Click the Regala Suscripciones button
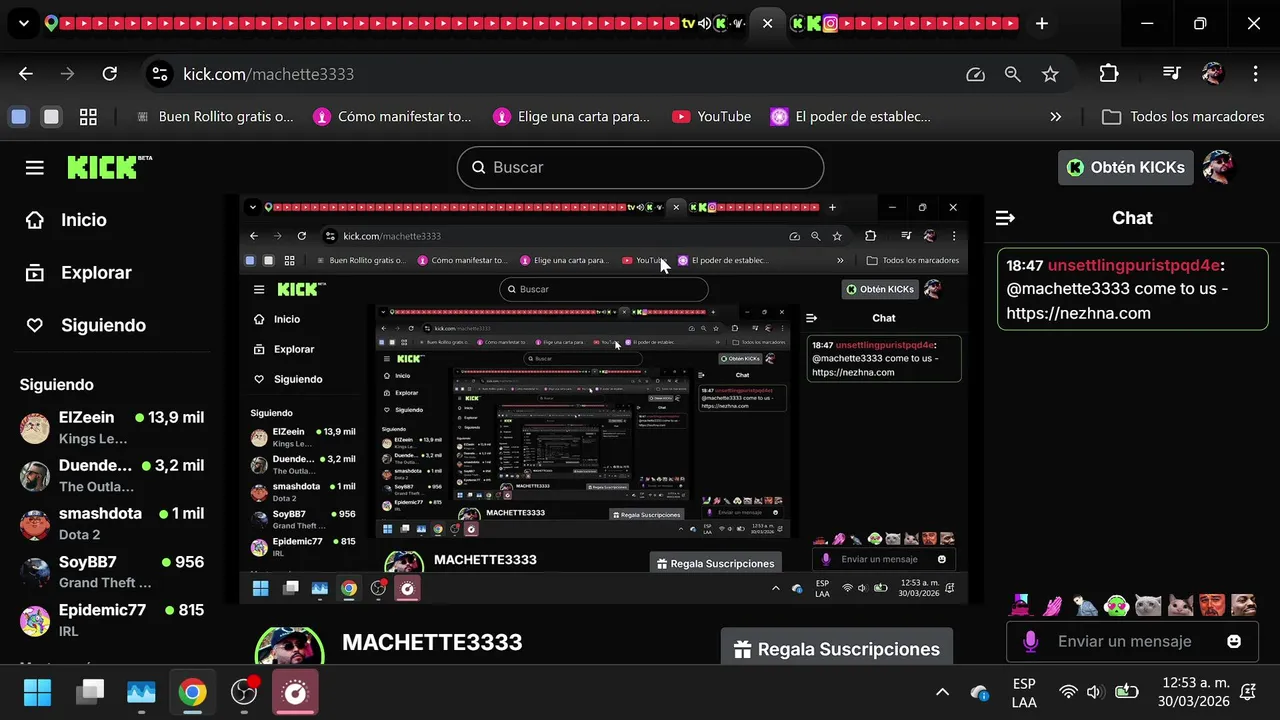Image resolution: width=1280 pixels, height=720 pixels. point(837,649)
